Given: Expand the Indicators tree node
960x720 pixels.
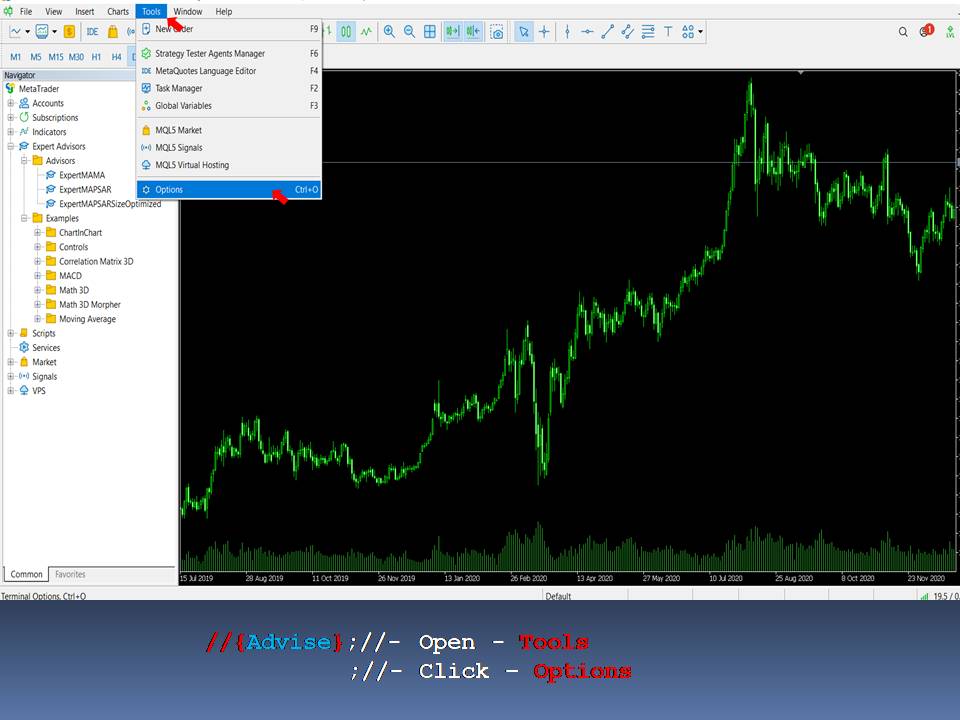Looking at the screenshot, I should tap(11, 132).
